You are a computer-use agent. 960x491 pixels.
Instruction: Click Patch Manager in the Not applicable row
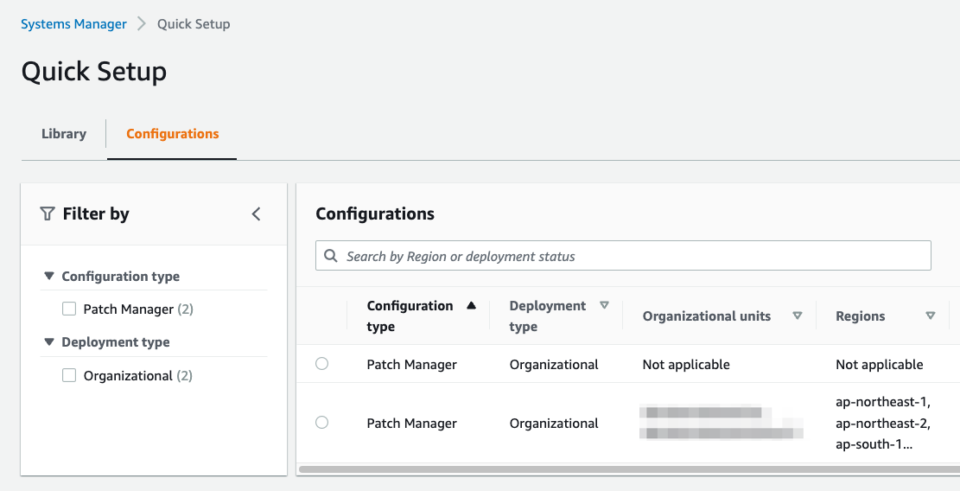coord(412,364)
